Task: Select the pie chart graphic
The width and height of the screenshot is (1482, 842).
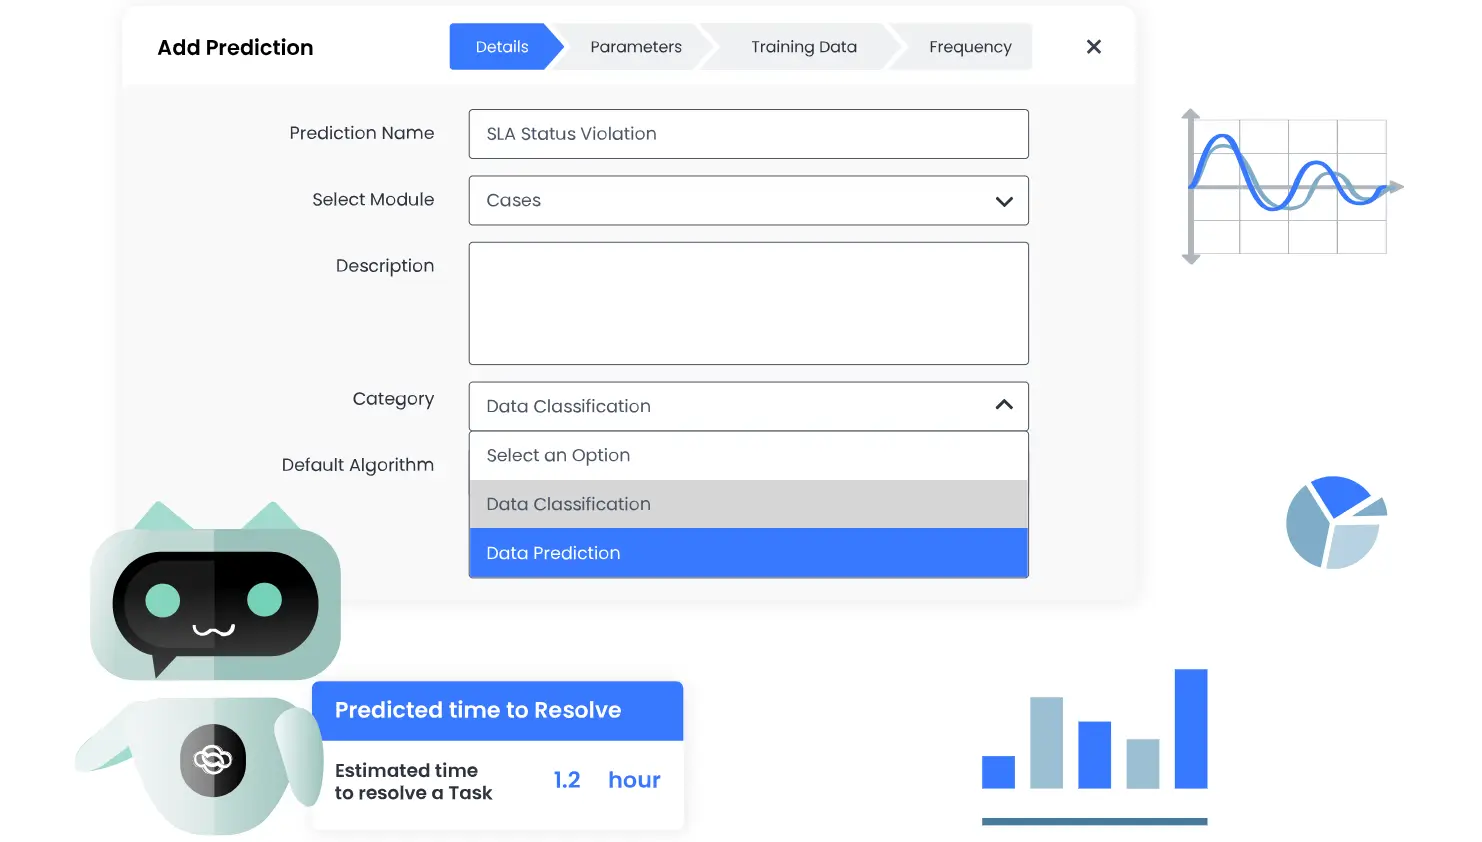Action: point(1335,522)
